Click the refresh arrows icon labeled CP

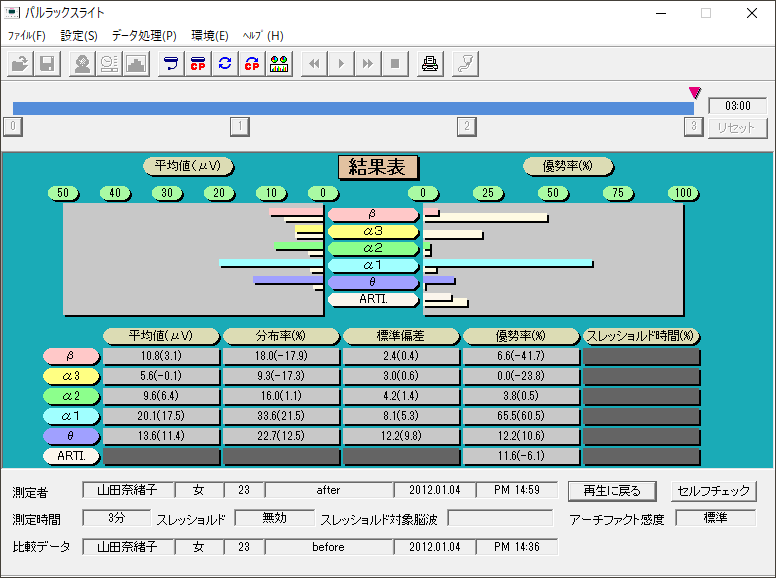(252, 63)
